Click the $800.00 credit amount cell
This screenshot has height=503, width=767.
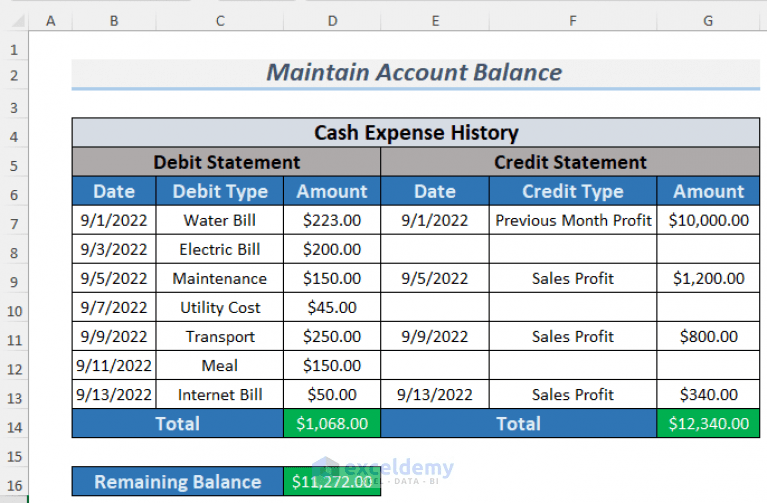coord(708,336)
